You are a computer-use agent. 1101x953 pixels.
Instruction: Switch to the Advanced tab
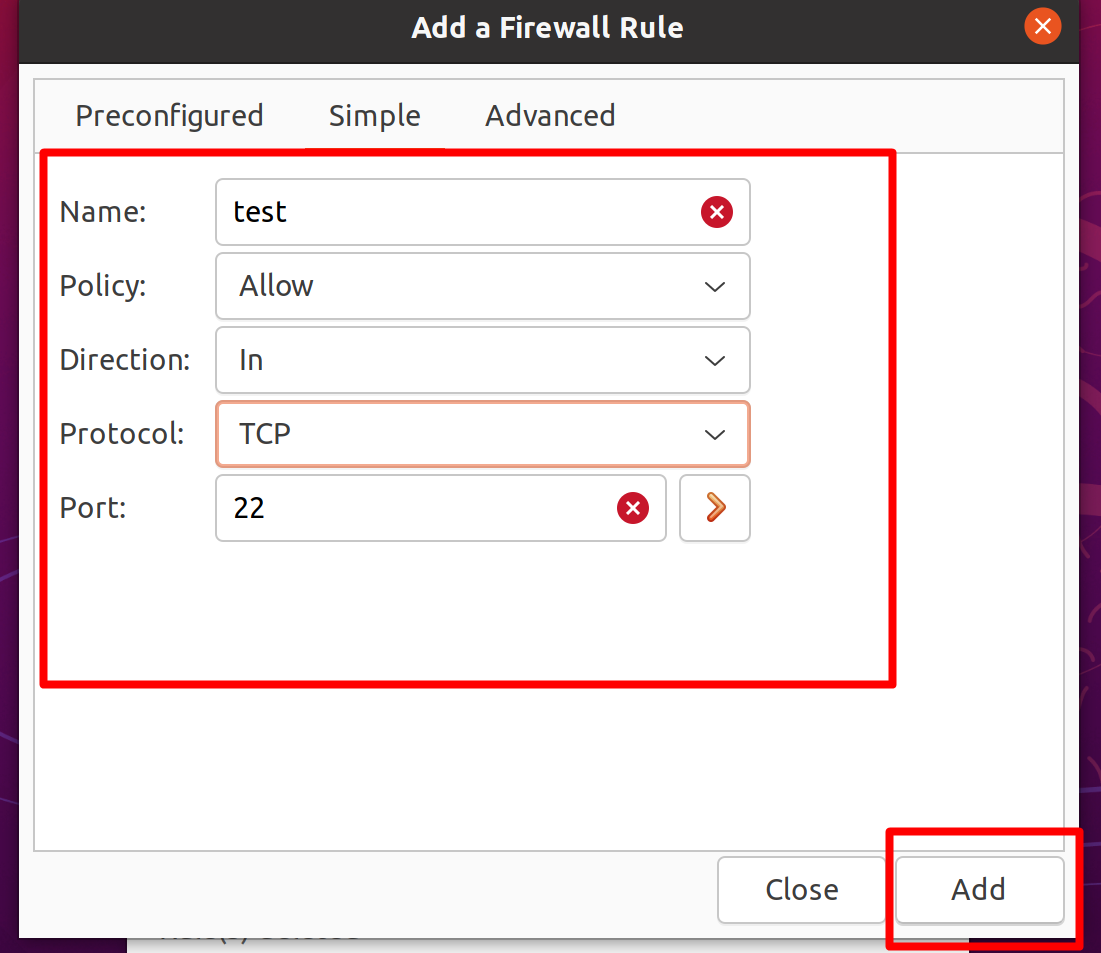tap(550, 115)
